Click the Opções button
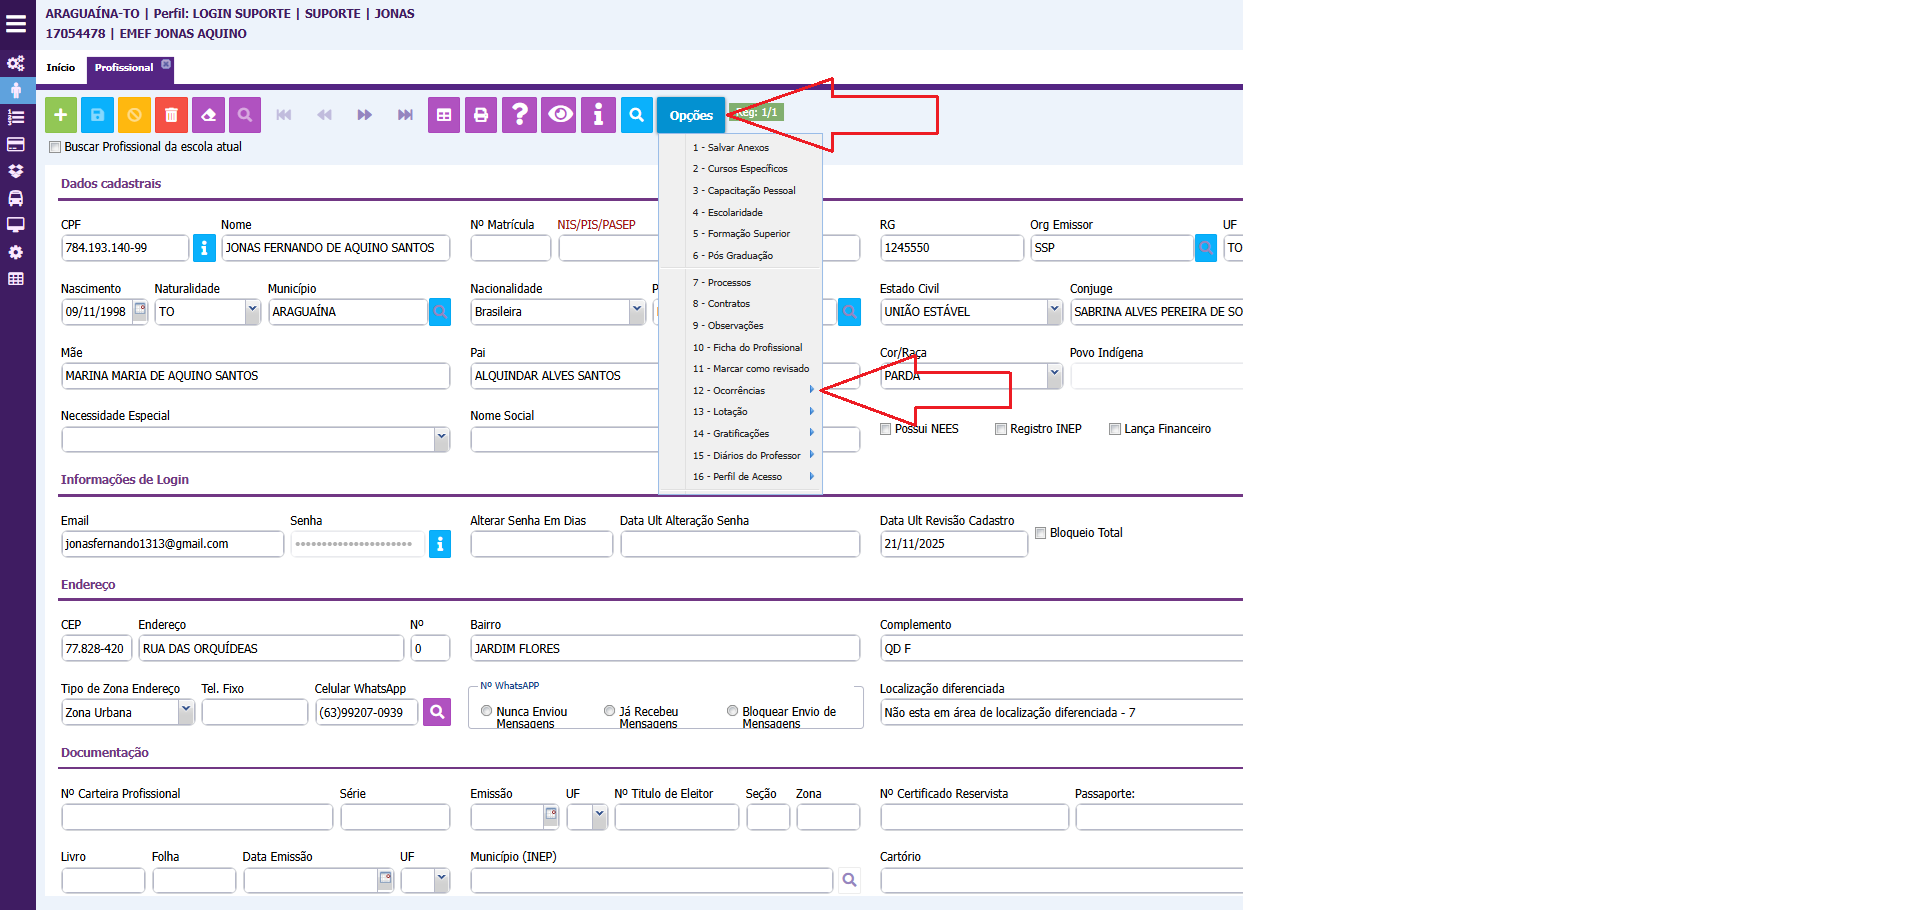 [x=691, y=116]
